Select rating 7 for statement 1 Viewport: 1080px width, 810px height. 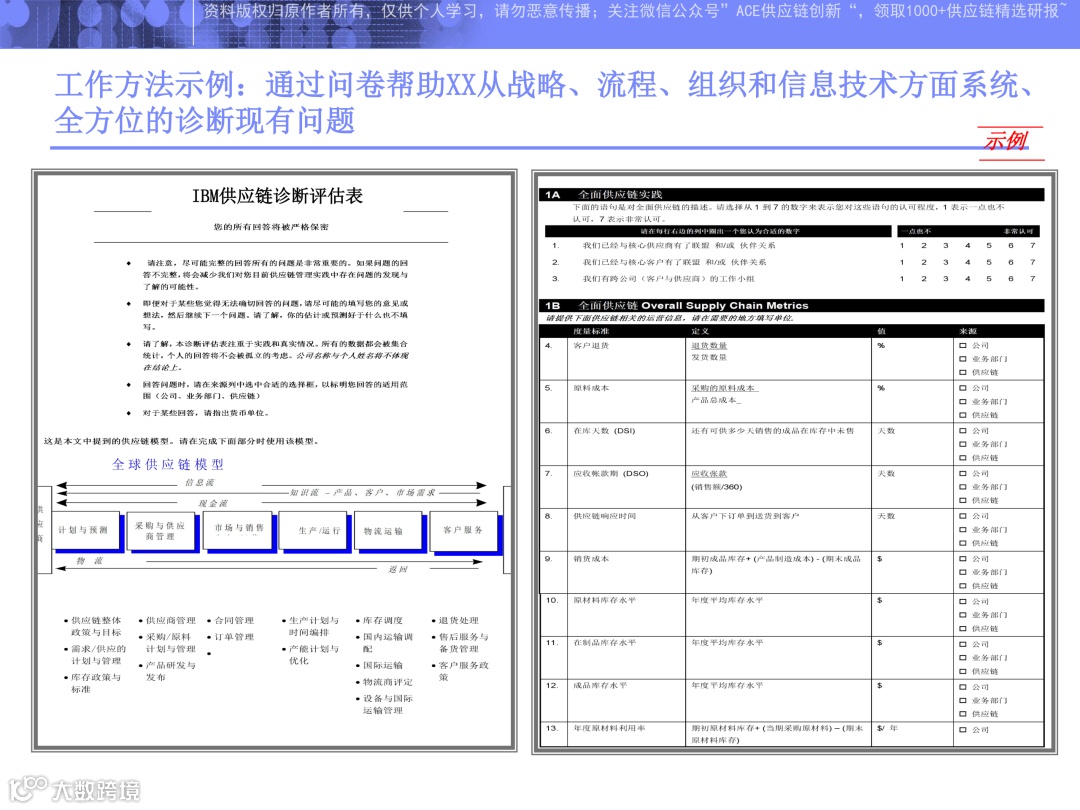click(x=1032, y=245)
